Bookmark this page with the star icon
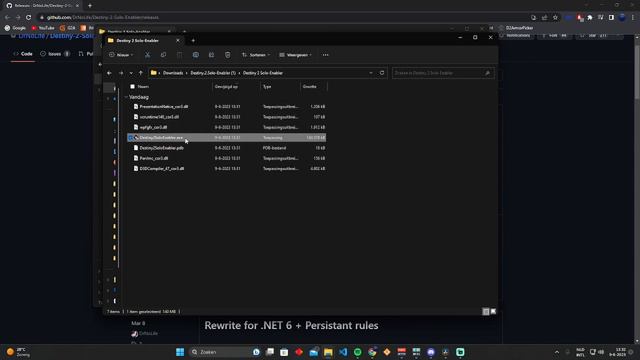This screenshot has width=640, height=360. (x=555, y=18)
